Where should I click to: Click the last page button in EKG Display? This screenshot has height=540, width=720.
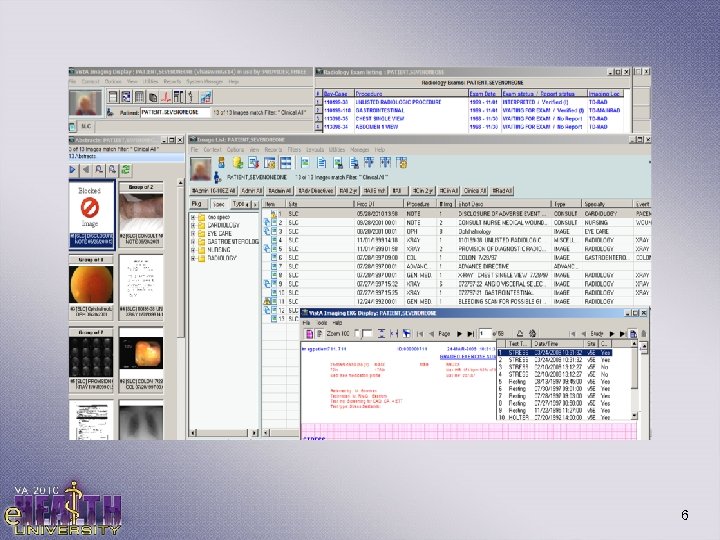pyautogui.click(x=470, y=334)
